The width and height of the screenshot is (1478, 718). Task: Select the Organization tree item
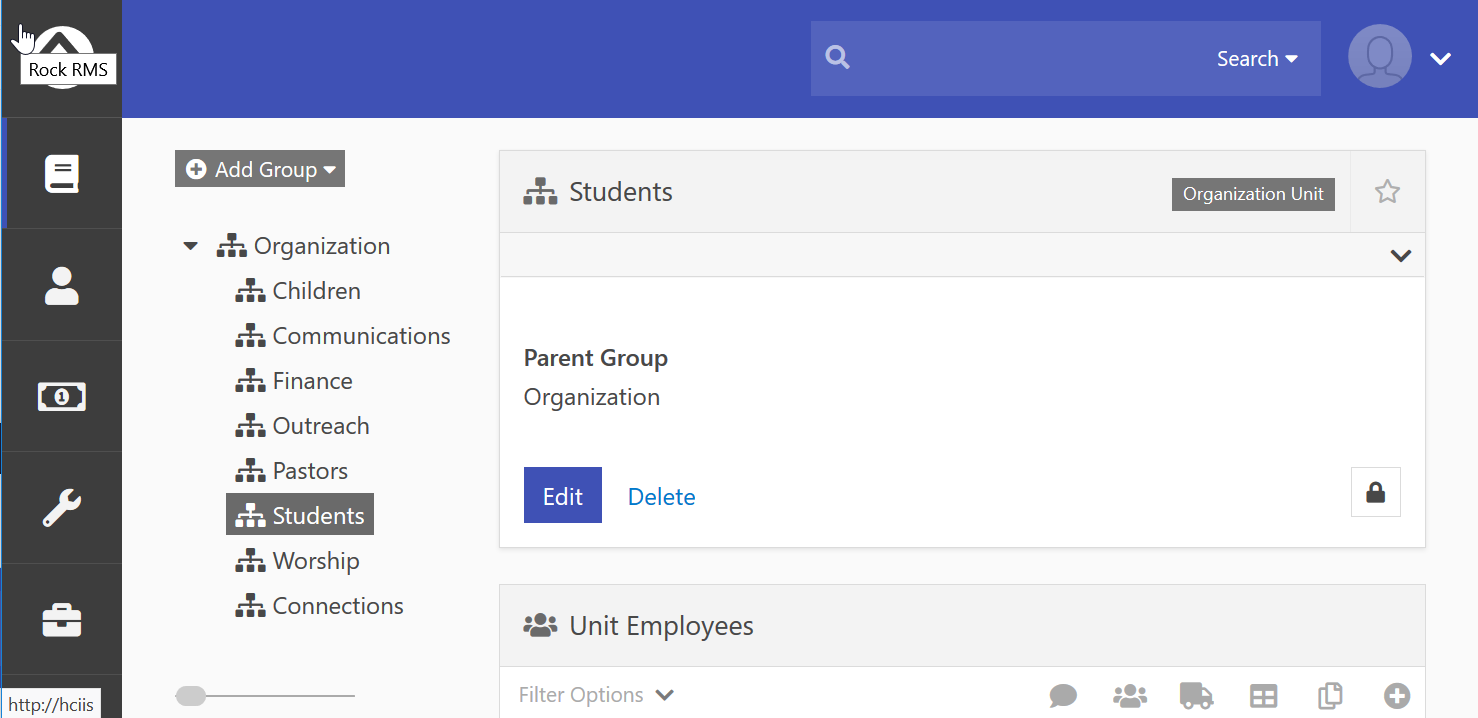[304, 246]
